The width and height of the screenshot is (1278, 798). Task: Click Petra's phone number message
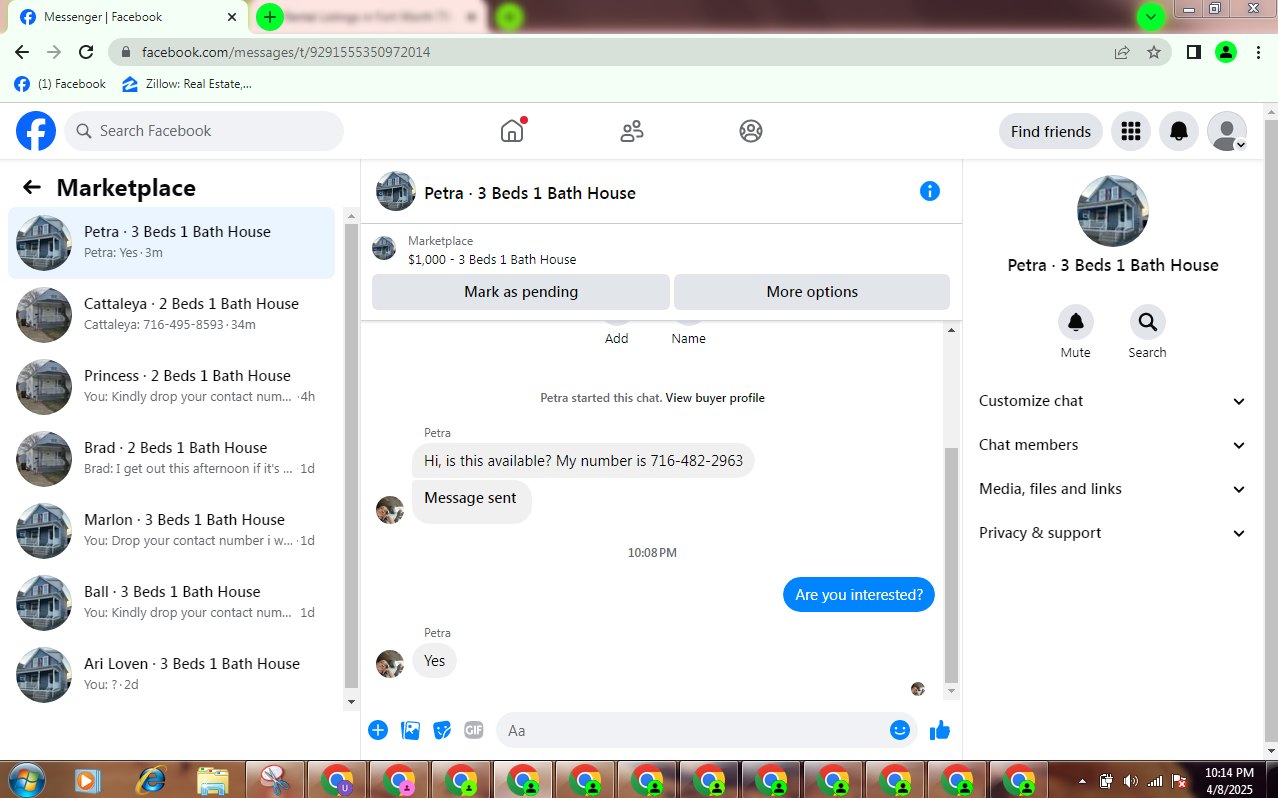[584, 461]
